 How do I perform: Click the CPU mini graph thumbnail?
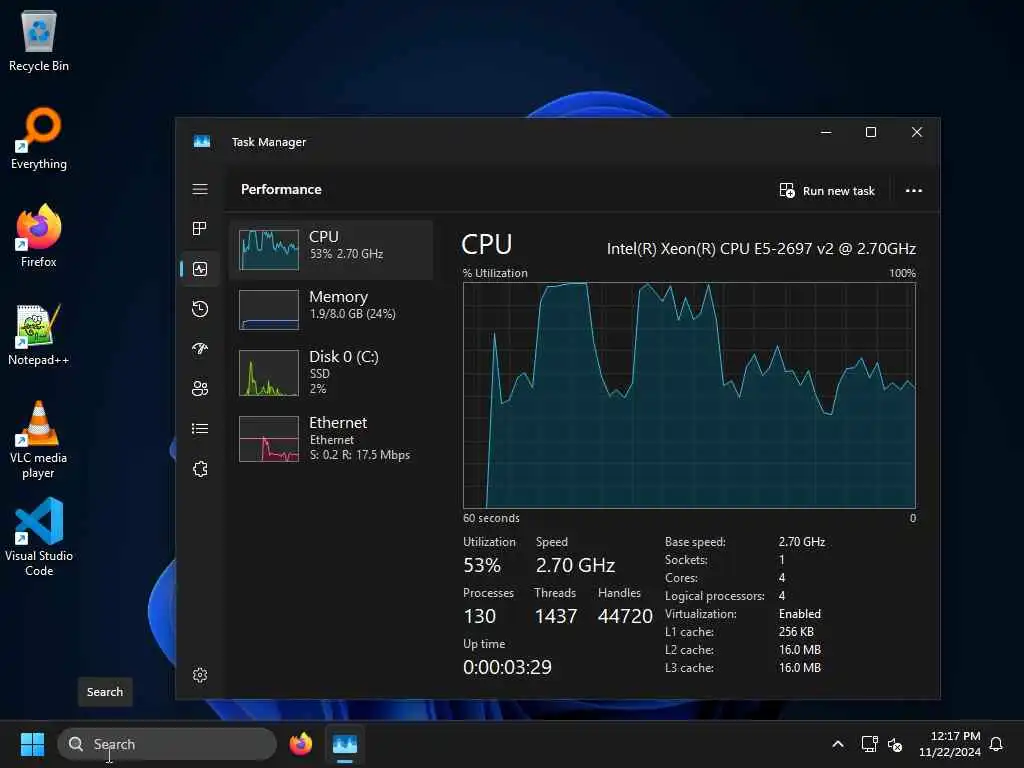point(268,249)
